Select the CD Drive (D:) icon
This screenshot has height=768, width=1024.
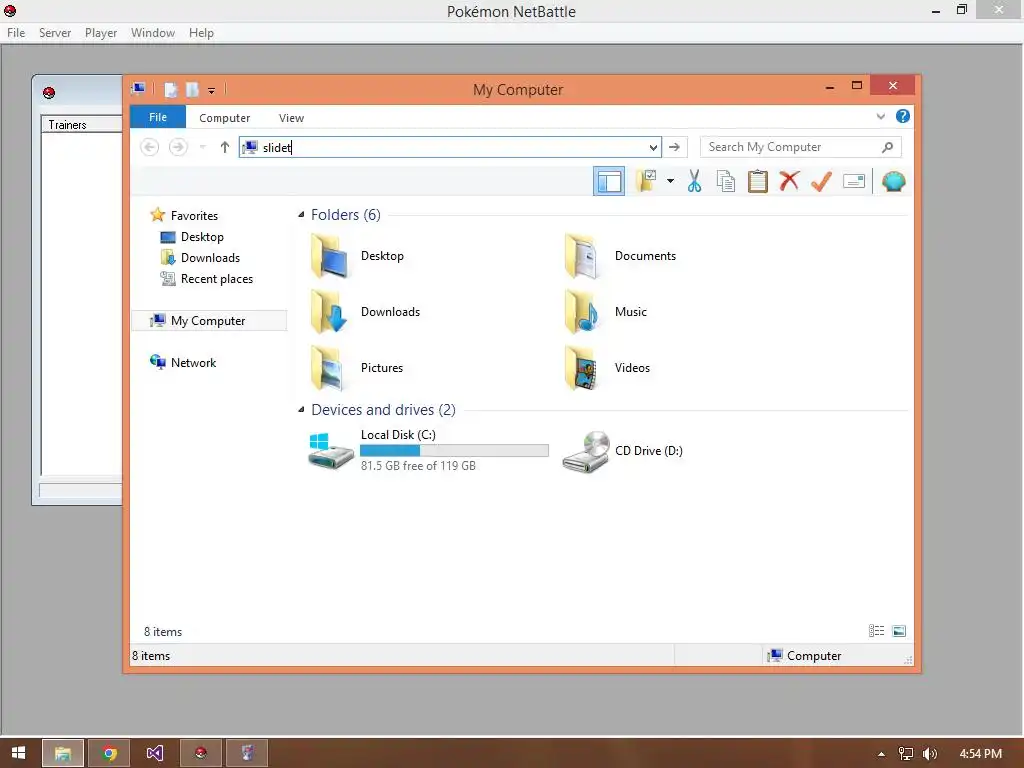[x=586, y=451]
